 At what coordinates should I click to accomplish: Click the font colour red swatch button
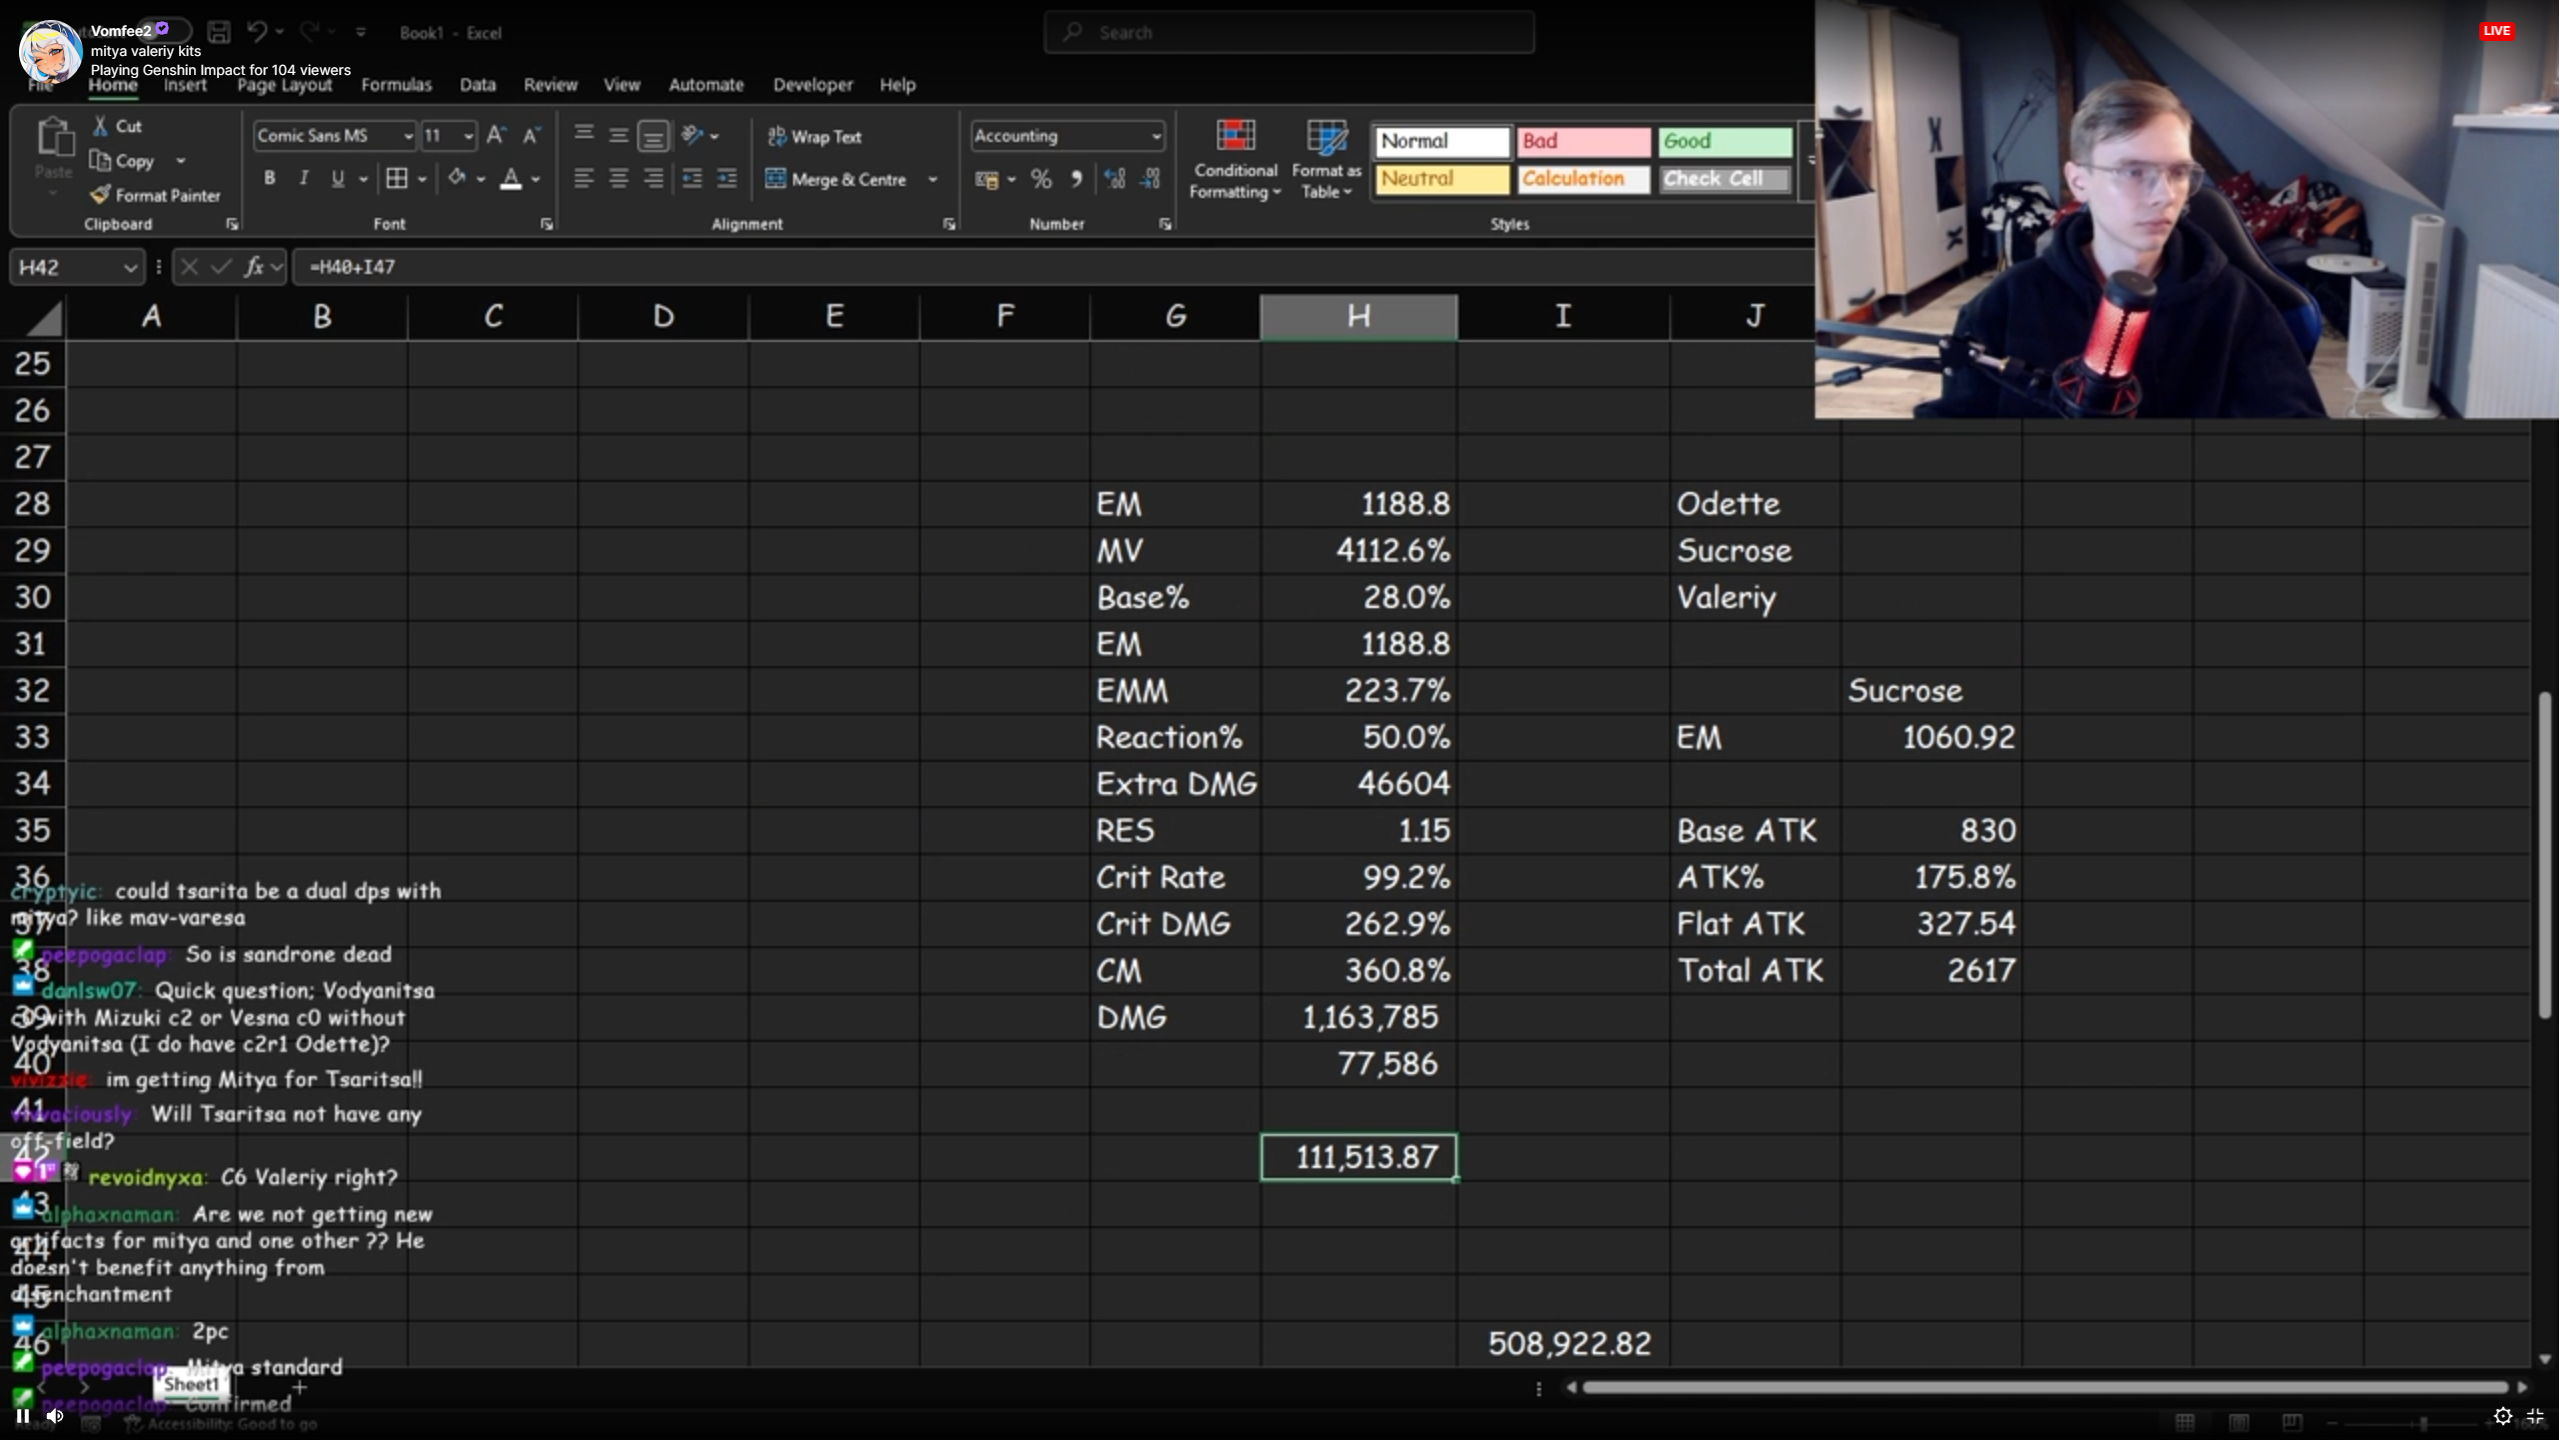pos(511,179)
